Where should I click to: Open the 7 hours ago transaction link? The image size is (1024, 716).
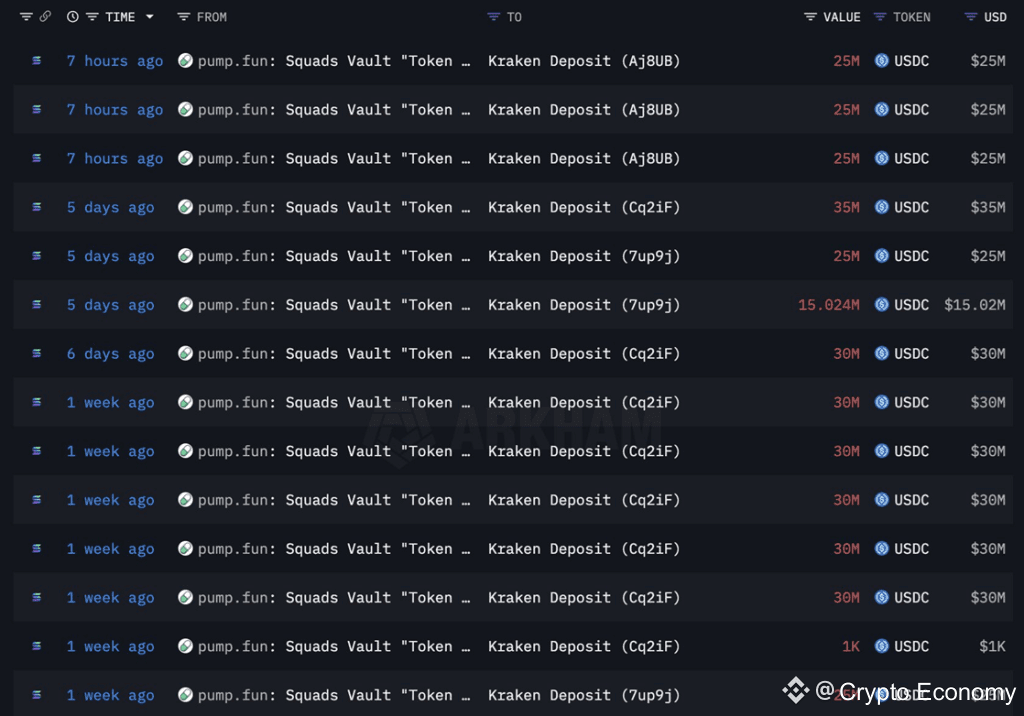(x=114, y=61)
